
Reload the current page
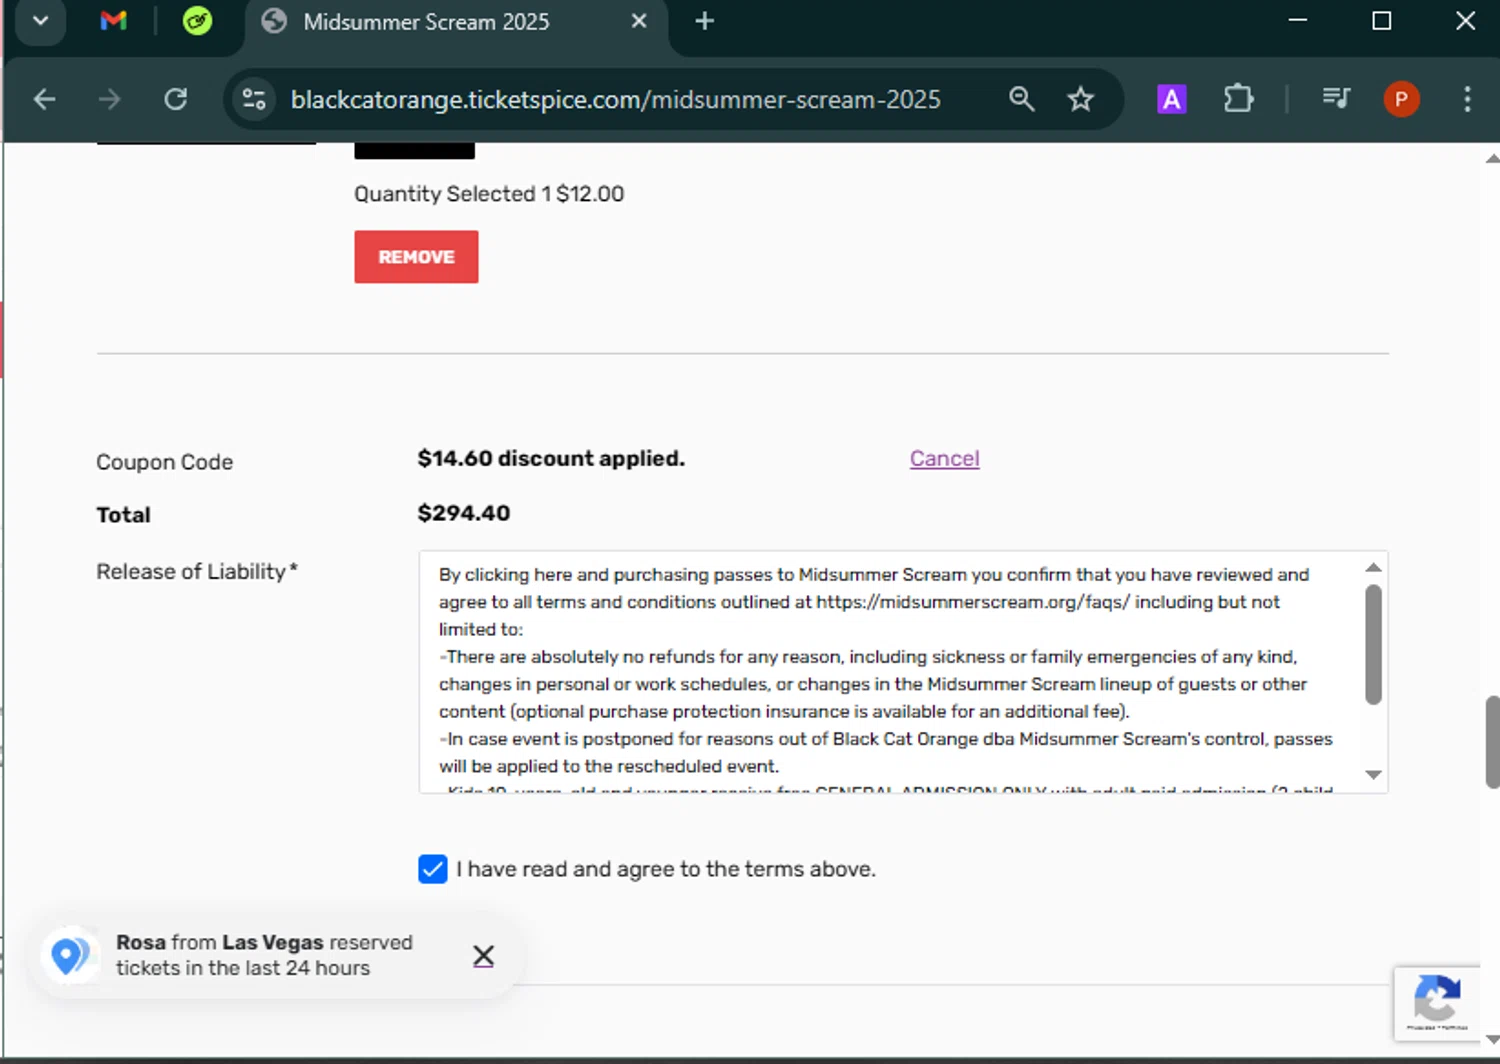click(176, 99)
